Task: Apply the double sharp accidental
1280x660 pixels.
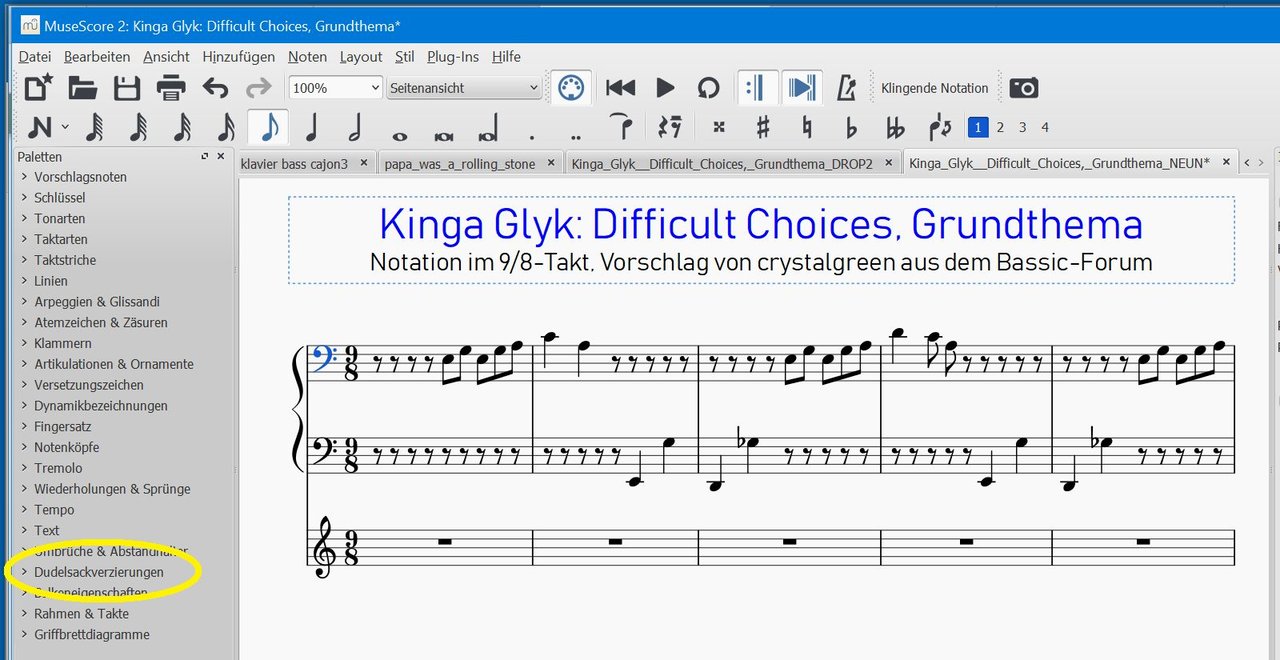Action: tap(718, 127)
